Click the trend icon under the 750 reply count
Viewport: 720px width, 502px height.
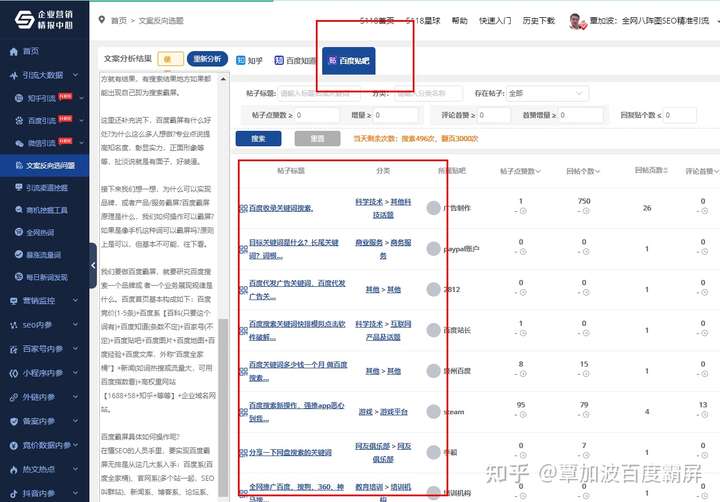pyautogui.click(x=586, y=211)
